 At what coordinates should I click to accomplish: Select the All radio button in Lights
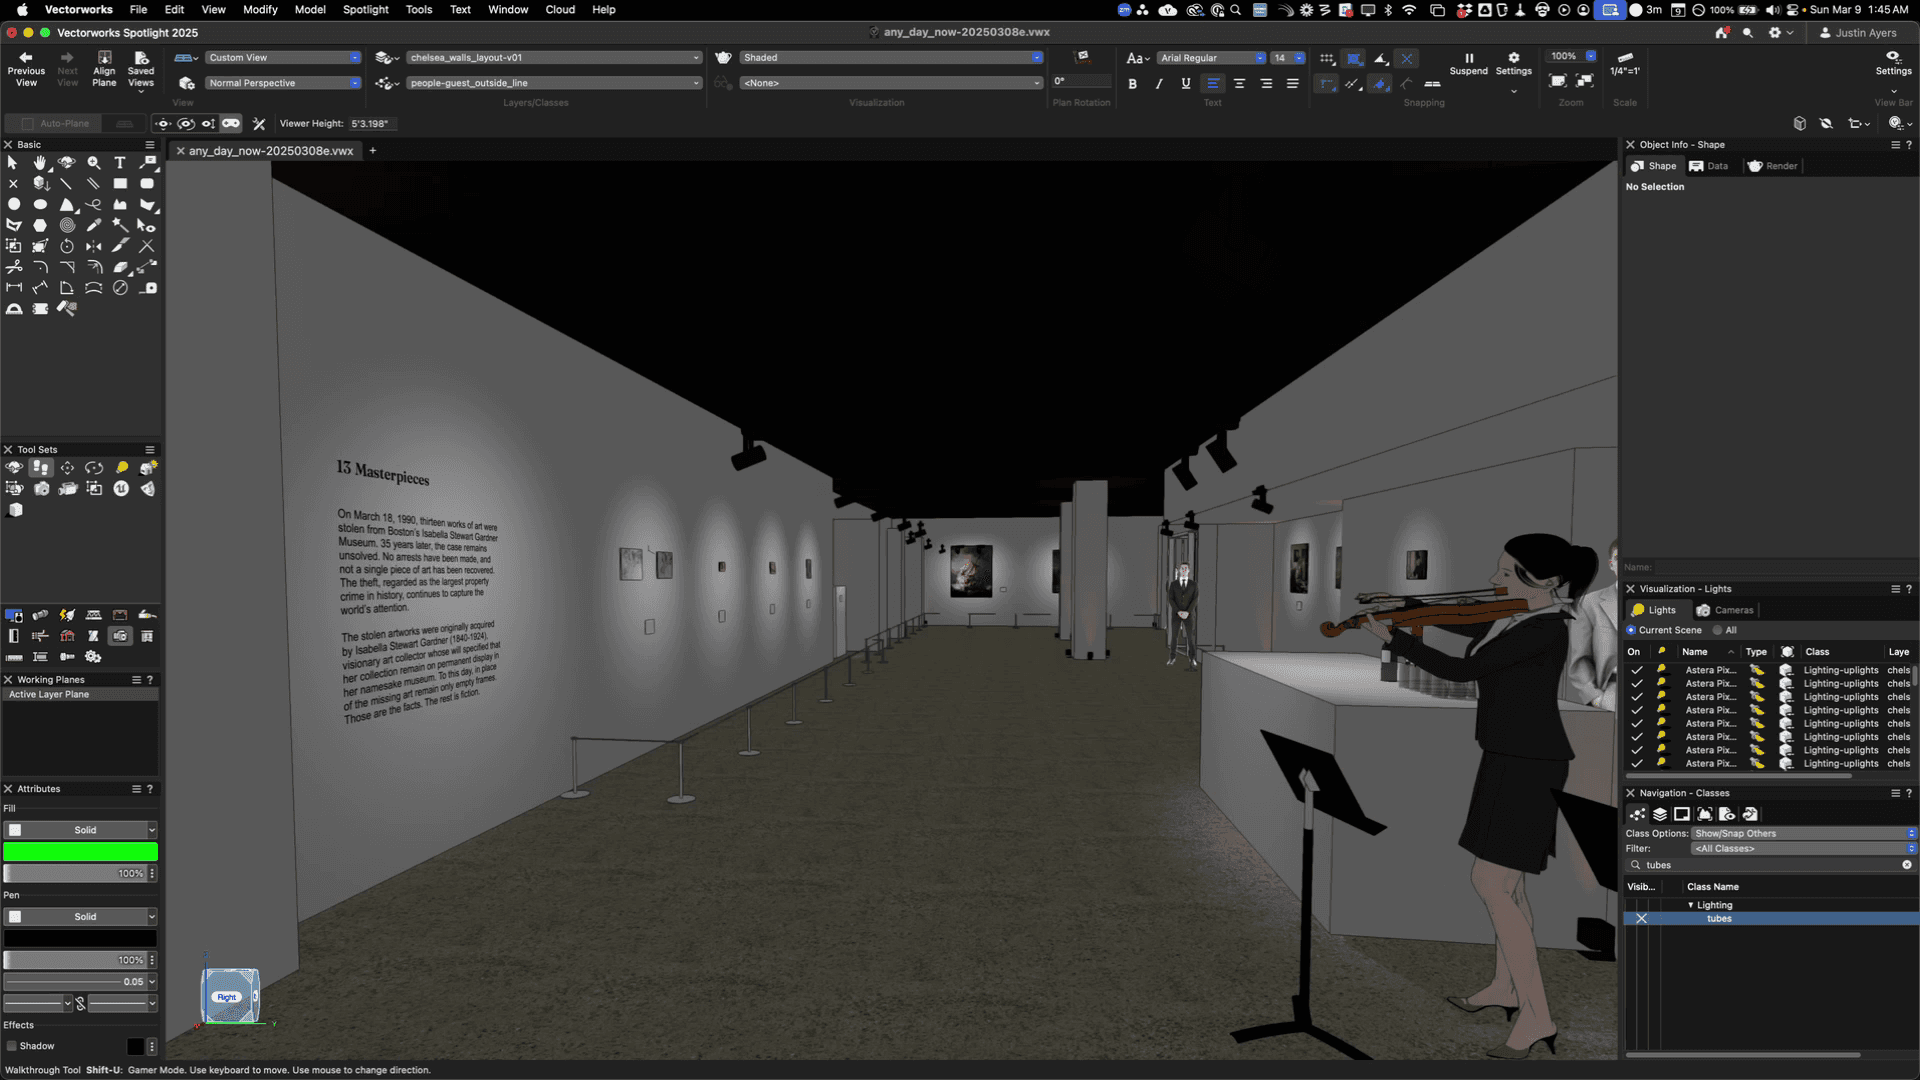[1718, 630]
